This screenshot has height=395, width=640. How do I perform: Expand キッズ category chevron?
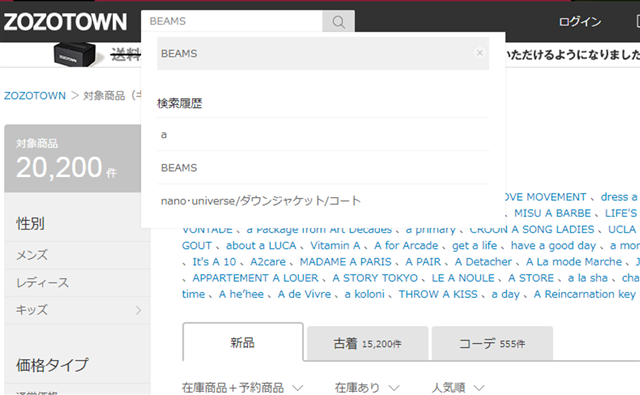(x=138, y=311)
